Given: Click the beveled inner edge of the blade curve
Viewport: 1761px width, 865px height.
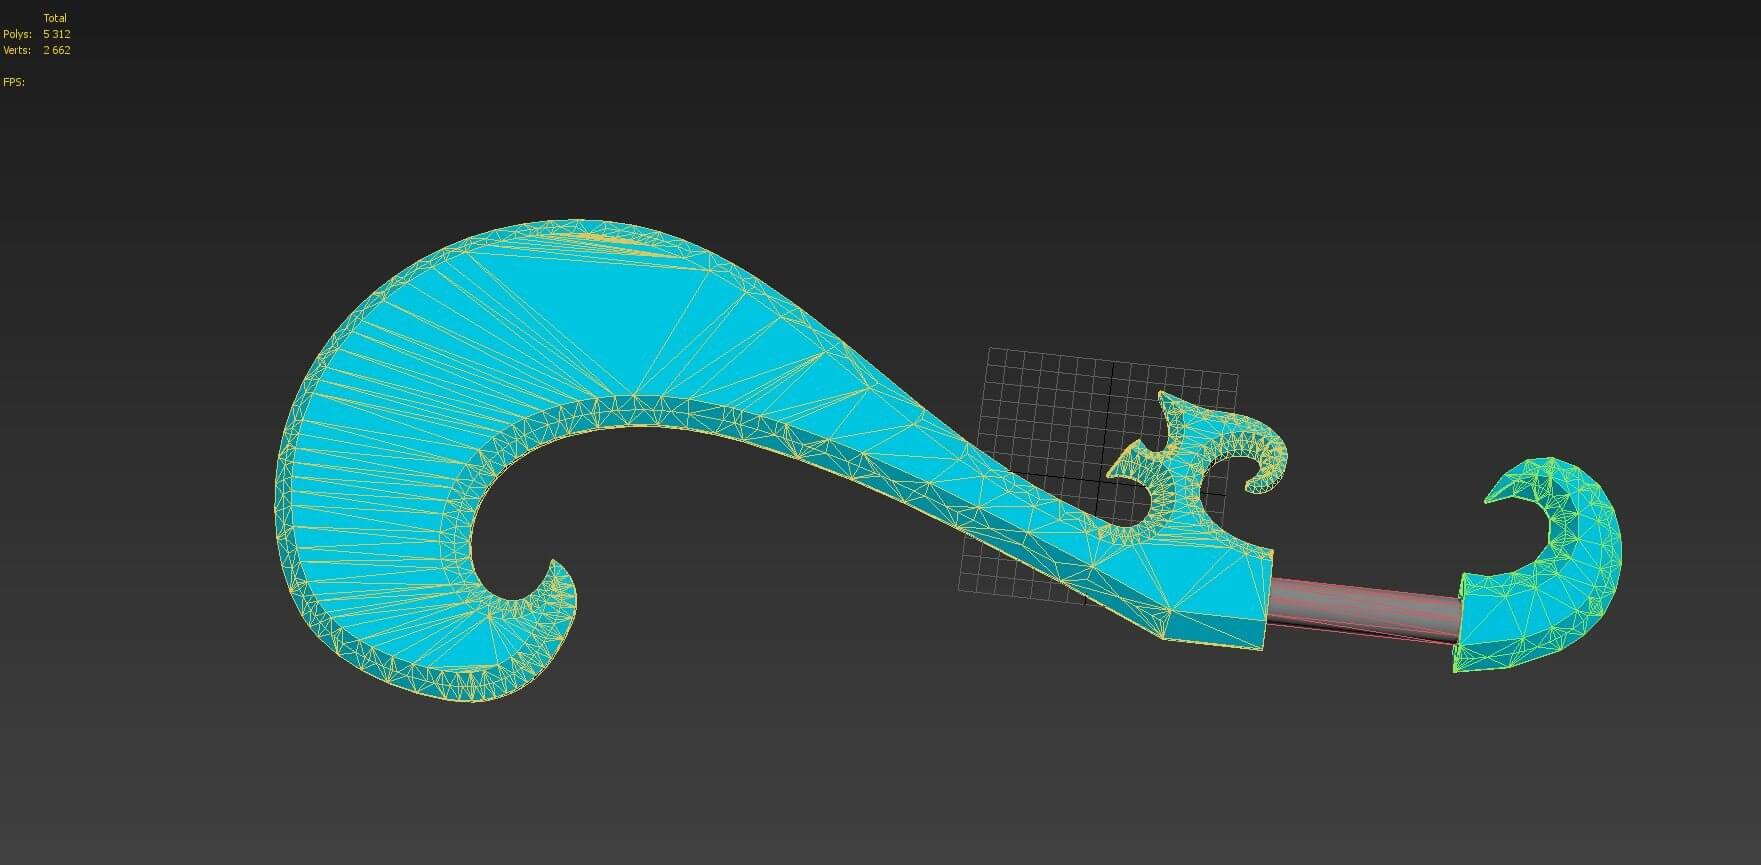Looking at the screenshot, I should click(x=640, y=412).
